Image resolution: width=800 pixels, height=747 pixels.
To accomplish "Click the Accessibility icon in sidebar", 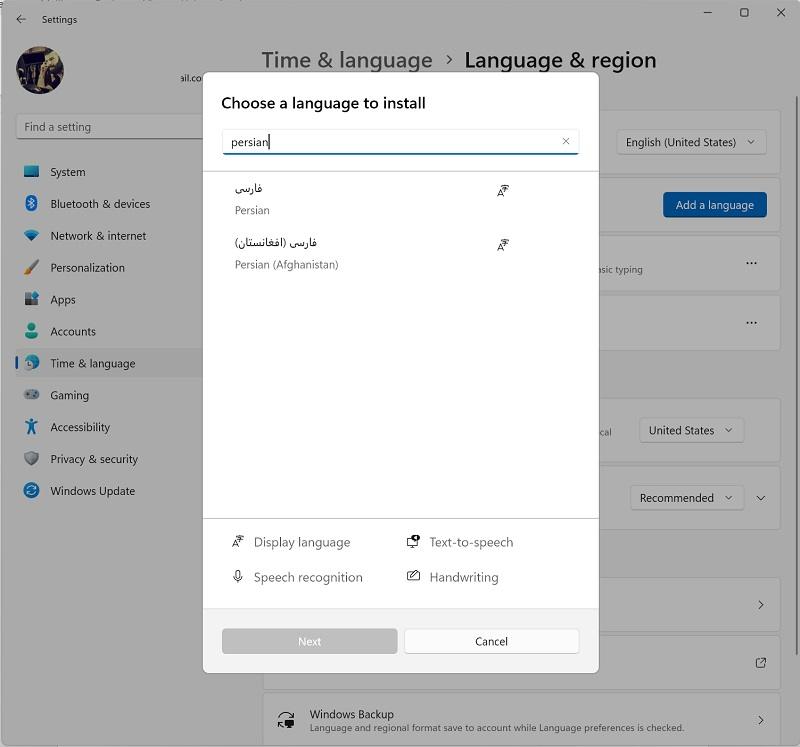I will click(x=32, y=427).
